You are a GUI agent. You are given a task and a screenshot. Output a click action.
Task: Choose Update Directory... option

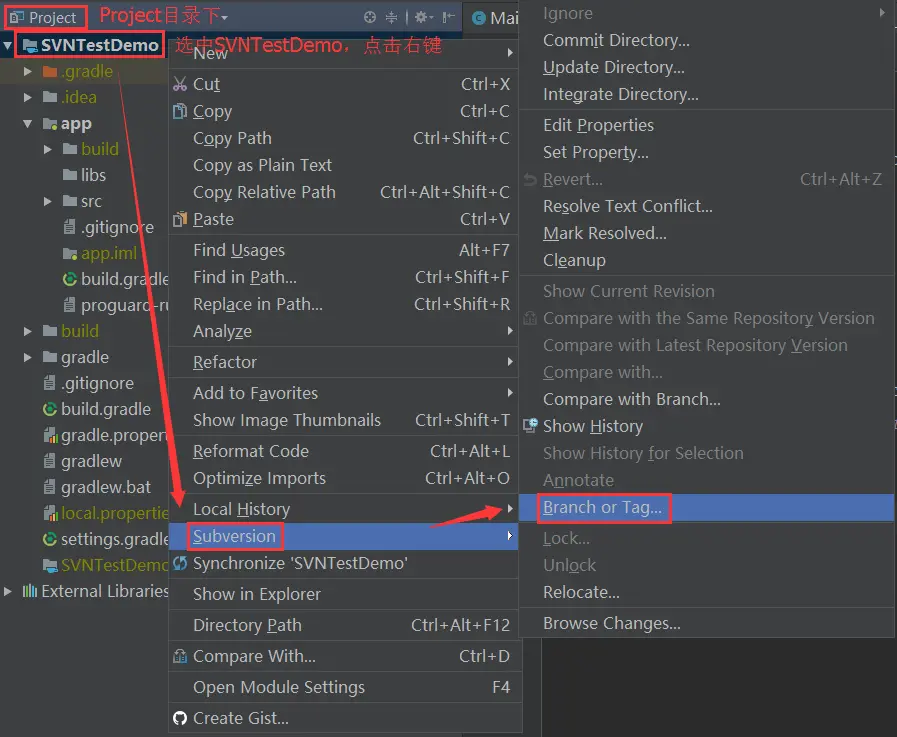(x=707, y=67)
